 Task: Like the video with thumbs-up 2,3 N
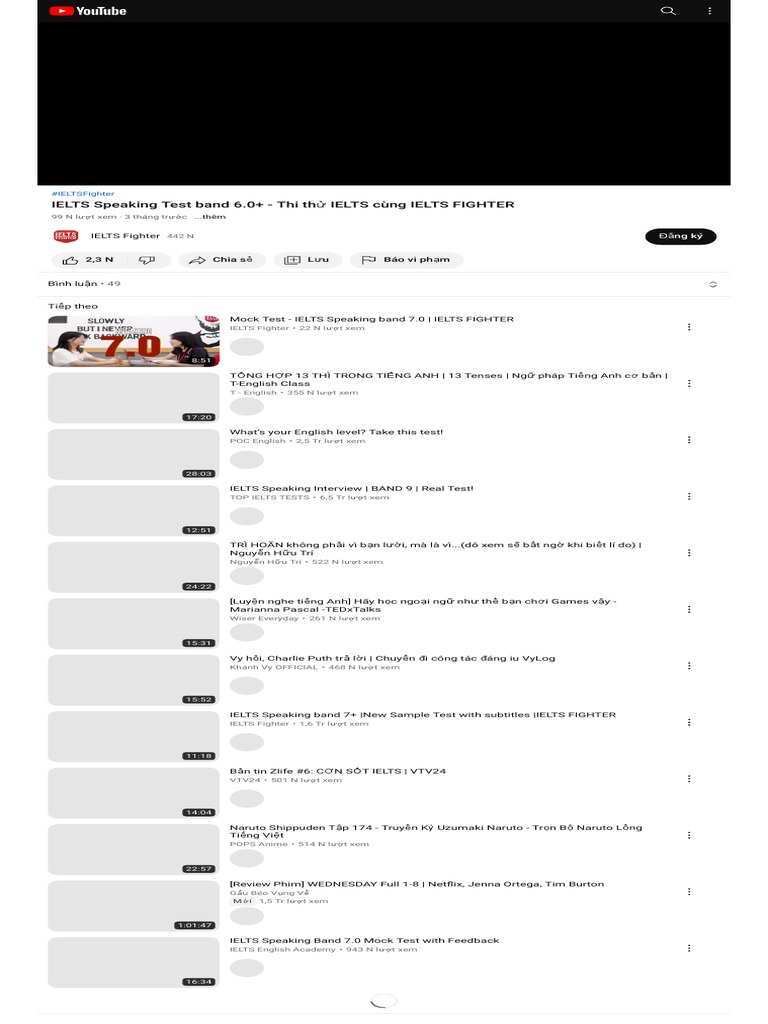click(89, 260)
